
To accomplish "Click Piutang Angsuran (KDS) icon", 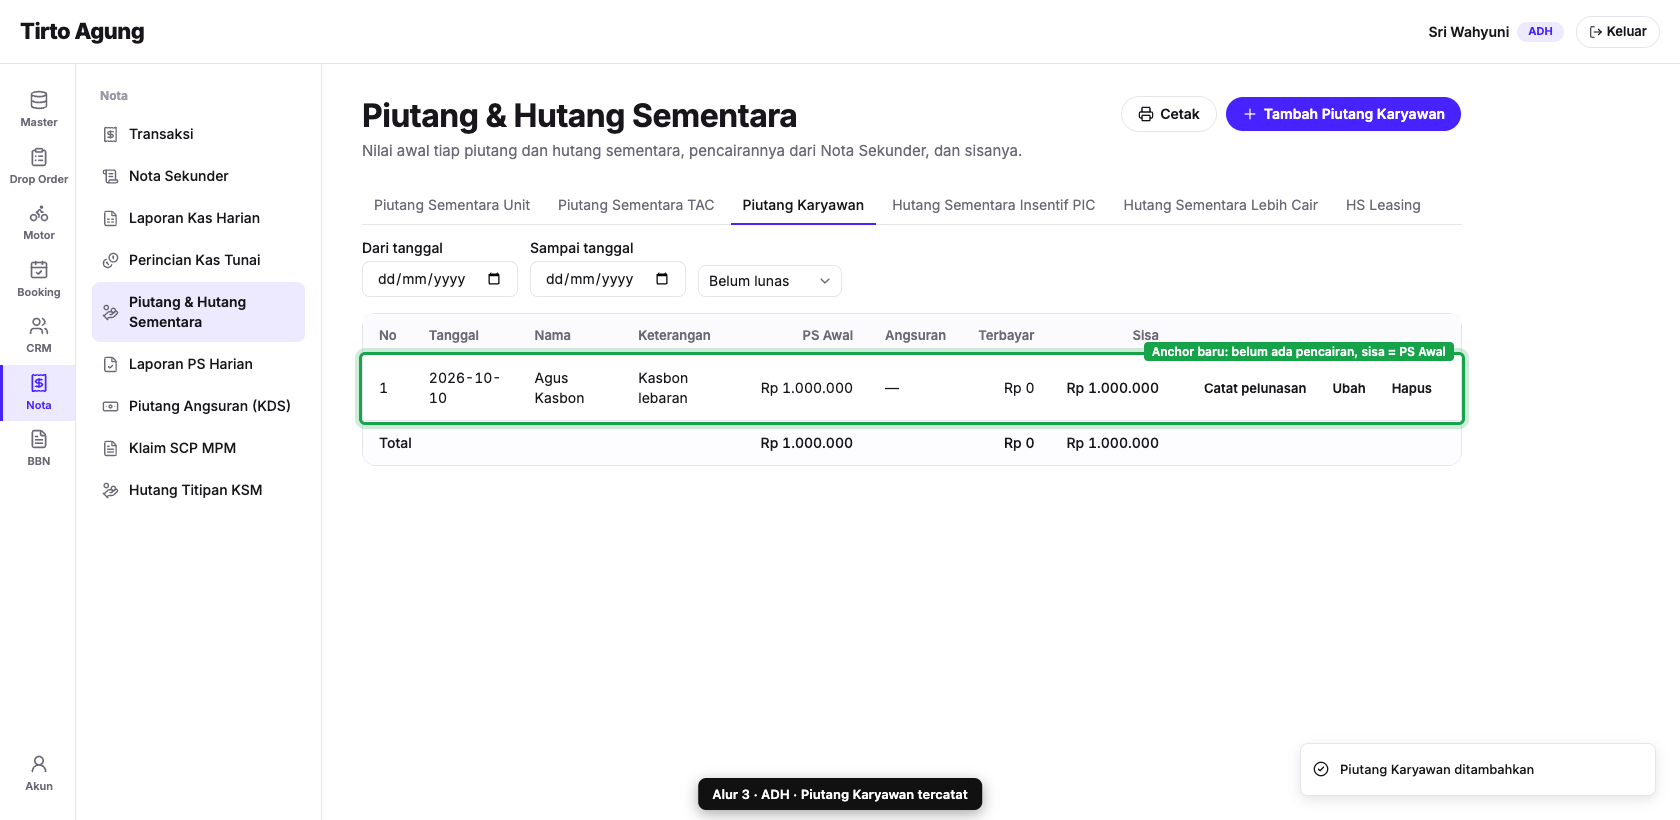I will (x=111, y=406).
